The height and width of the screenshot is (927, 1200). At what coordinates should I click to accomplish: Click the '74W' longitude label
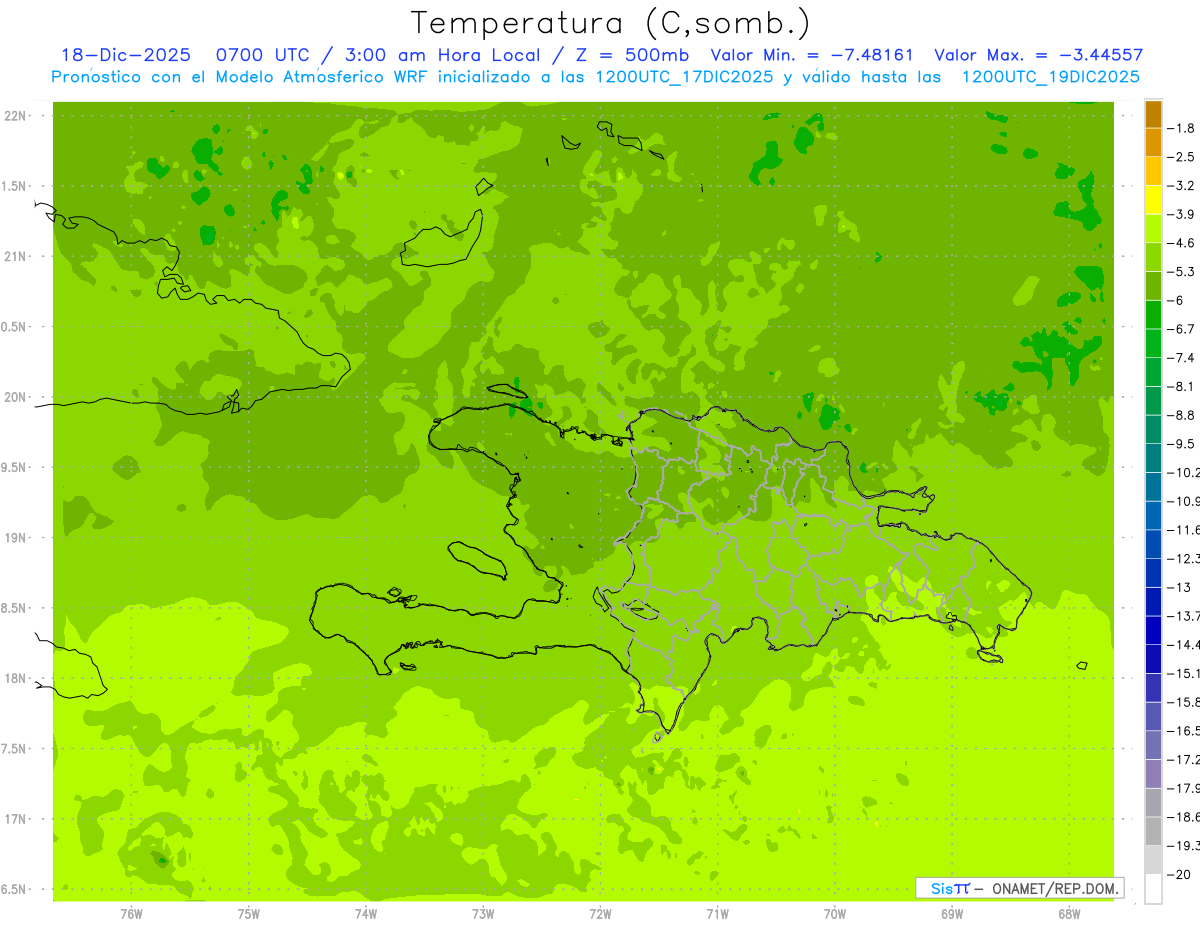366,914
